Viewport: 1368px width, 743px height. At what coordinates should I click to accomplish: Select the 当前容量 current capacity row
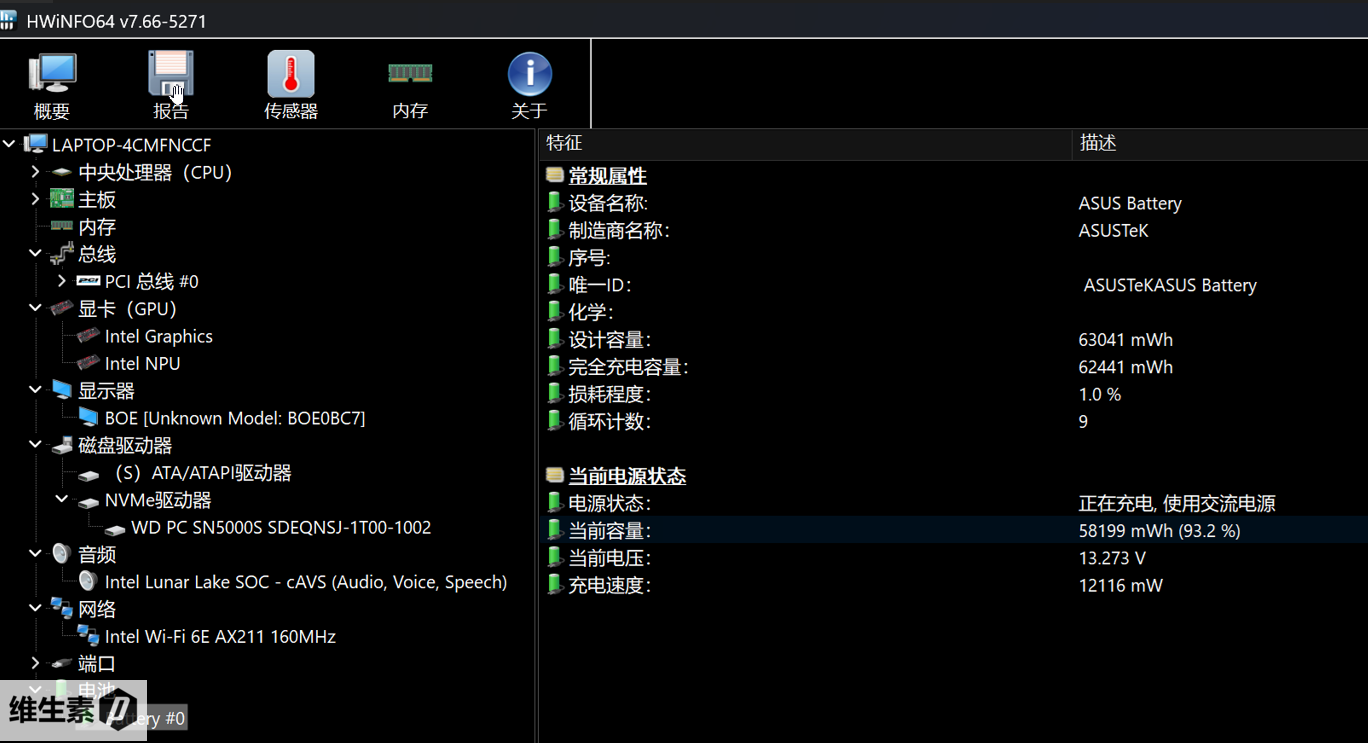609,531
